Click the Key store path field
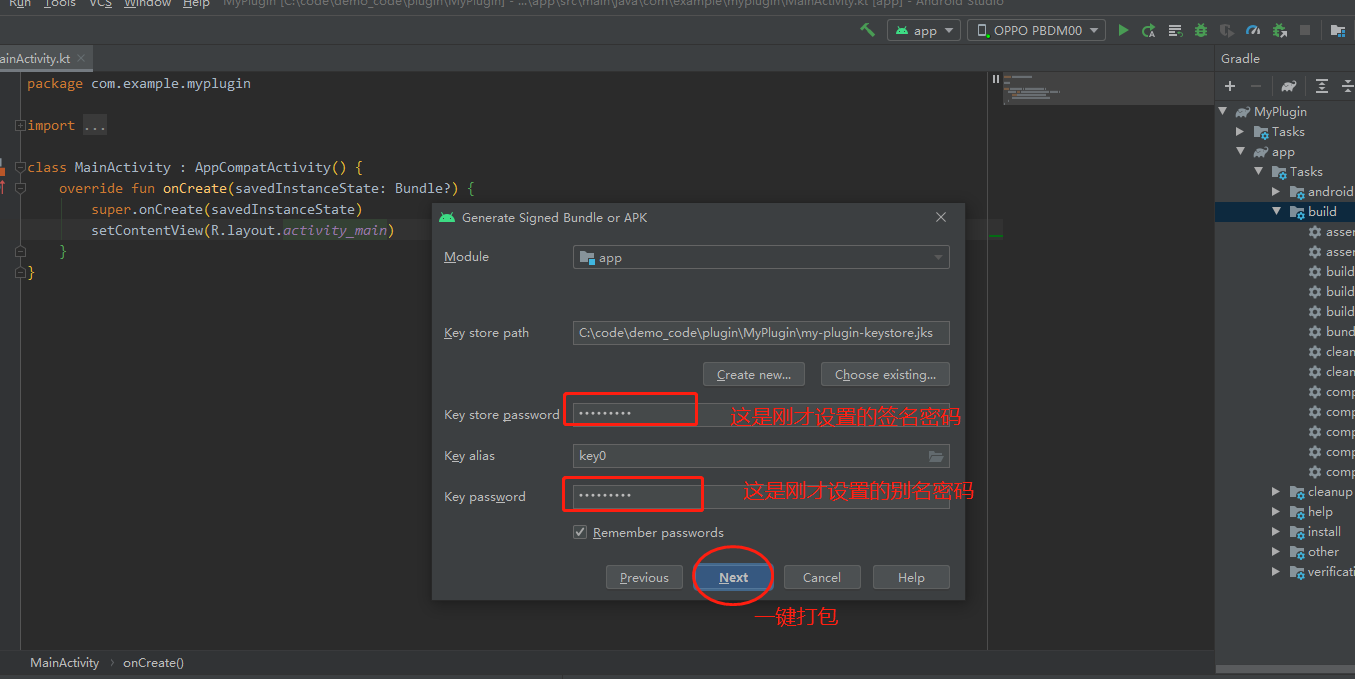1355x679 pixels. pyautogui.click(x=761, y=333)
